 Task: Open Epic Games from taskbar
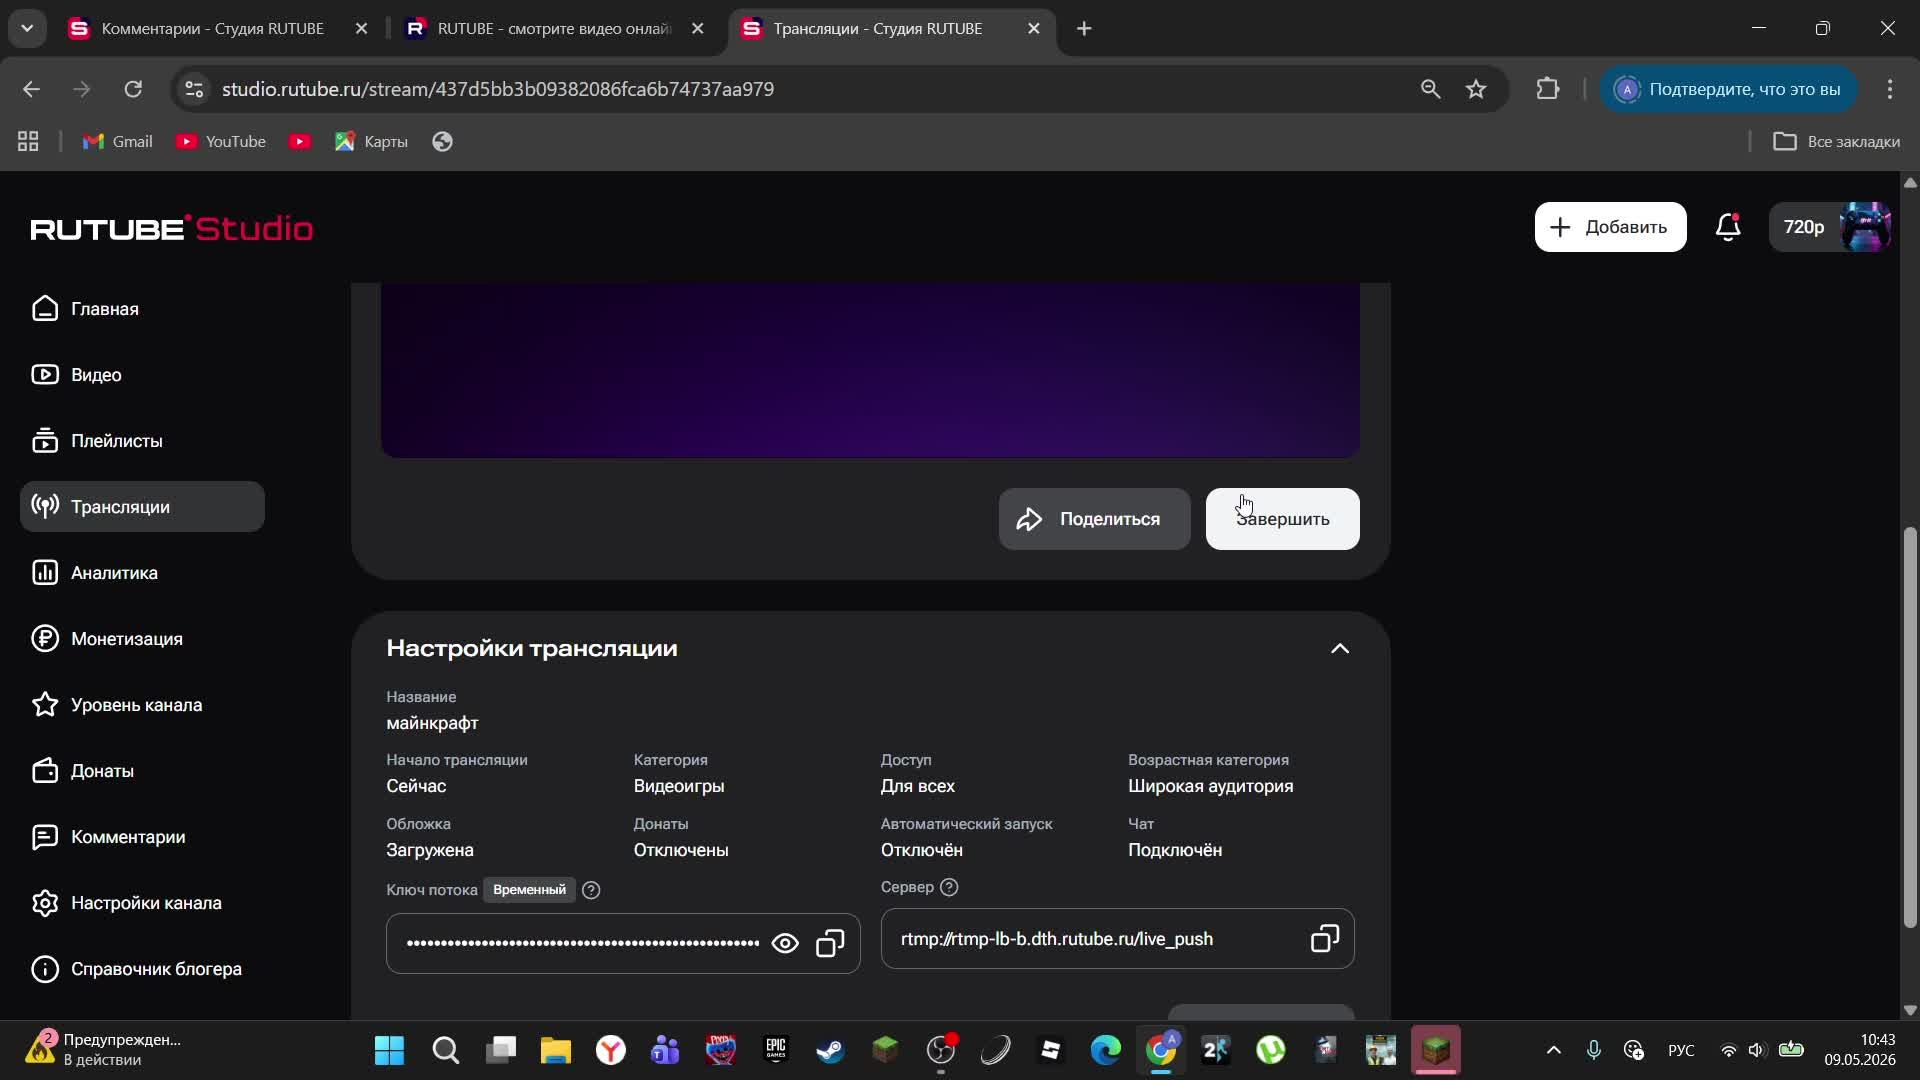(x=776, y=1051)
